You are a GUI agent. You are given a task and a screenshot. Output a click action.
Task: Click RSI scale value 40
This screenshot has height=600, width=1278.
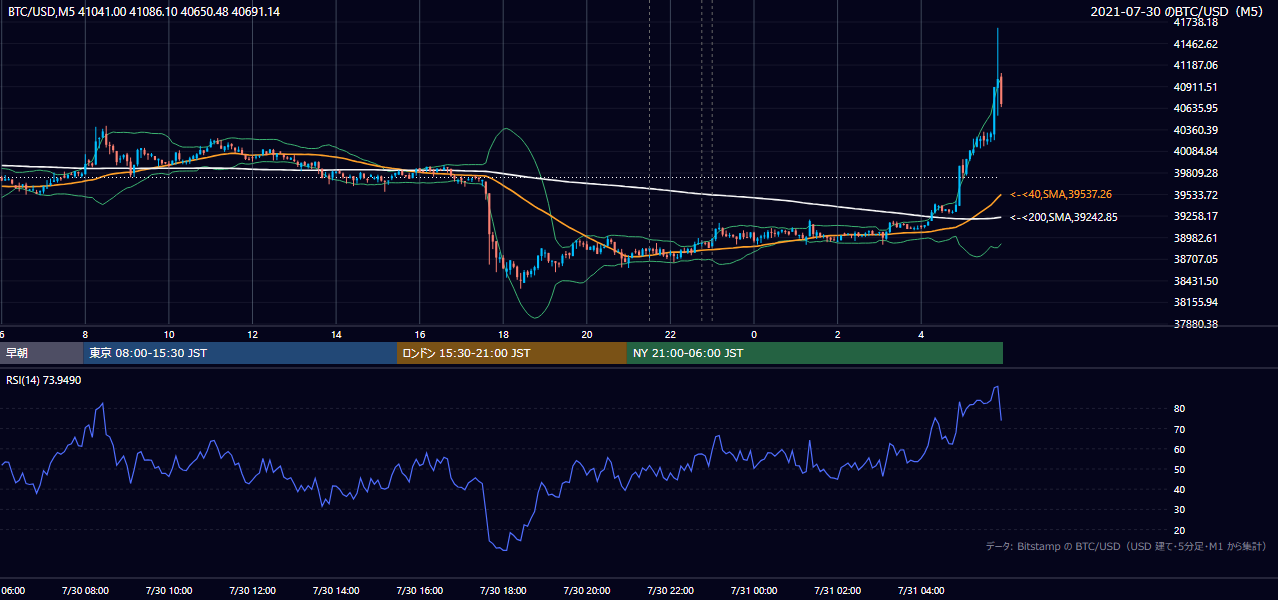(1180, 489)
